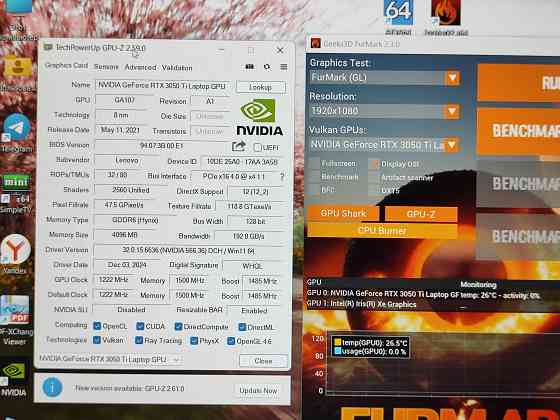The width and height of the screenshot is (560, 420).
Task: Switch to the Graphics Card tab
Action: (x=66, y=65)
